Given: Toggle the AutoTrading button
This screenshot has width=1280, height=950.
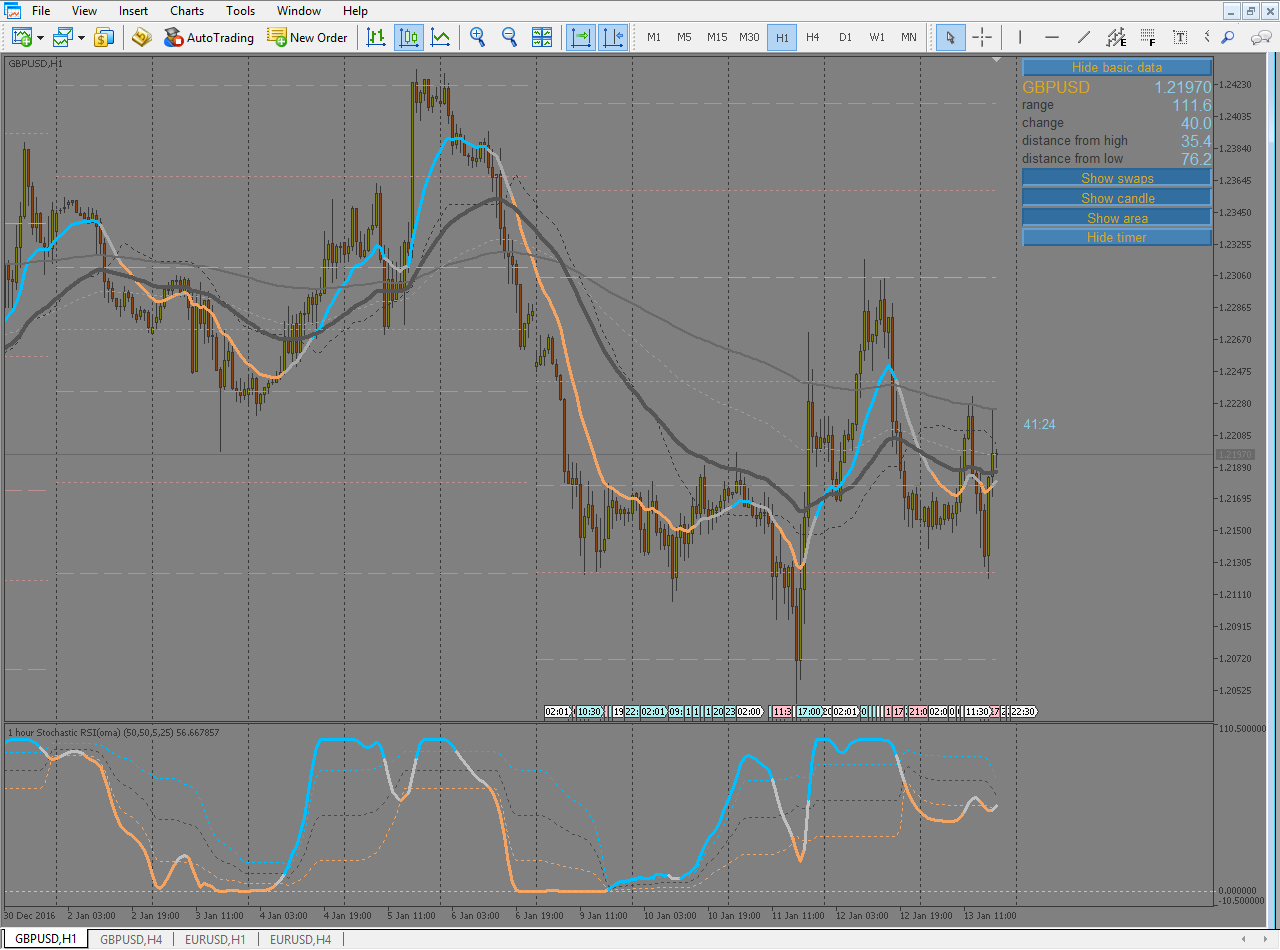Looking at the screenshot, I should (x=209, y=38).
